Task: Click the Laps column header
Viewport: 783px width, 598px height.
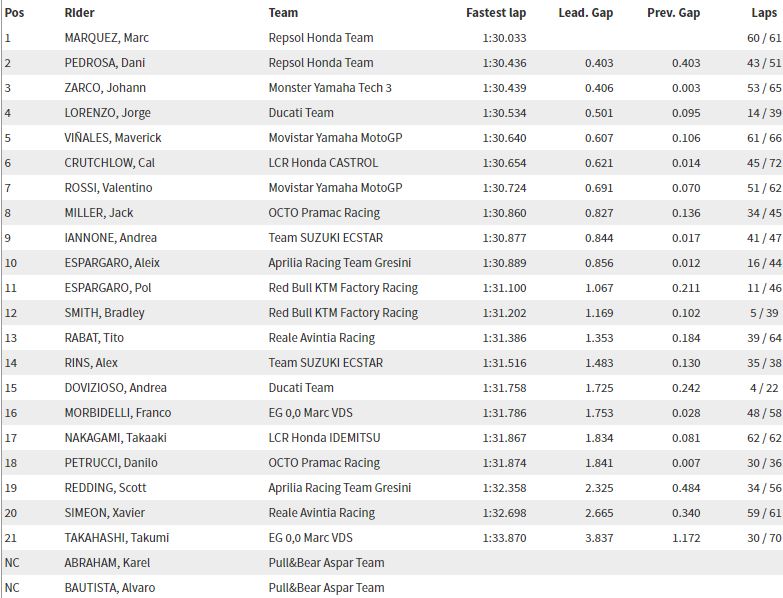Action: (764, 13)
